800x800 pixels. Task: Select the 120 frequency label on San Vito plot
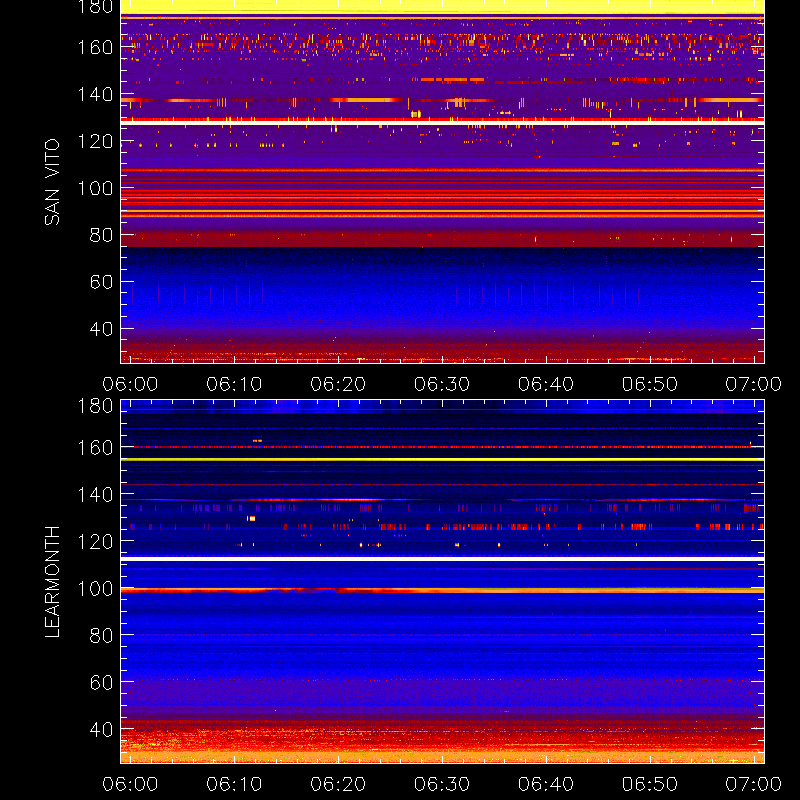click(x=95, y=141)
